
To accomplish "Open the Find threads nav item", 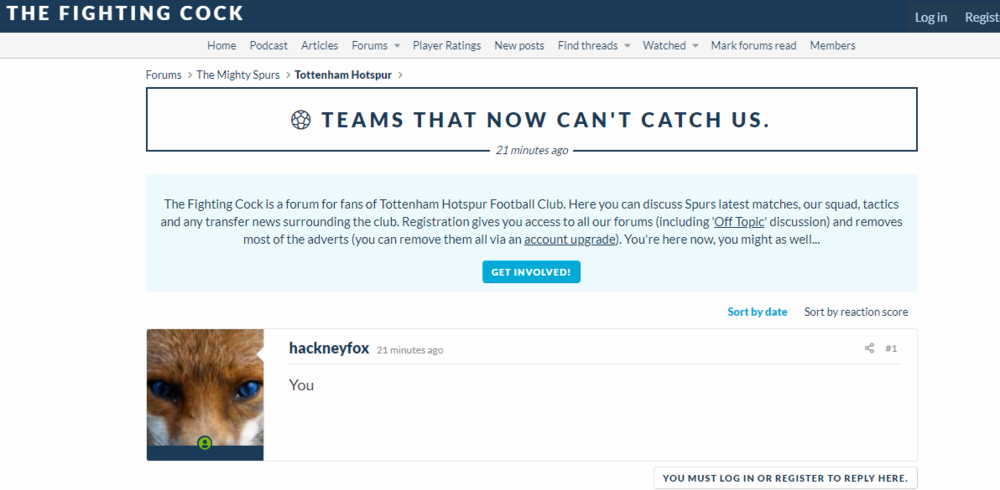I will pyautogui.click(x=587, y=45).
